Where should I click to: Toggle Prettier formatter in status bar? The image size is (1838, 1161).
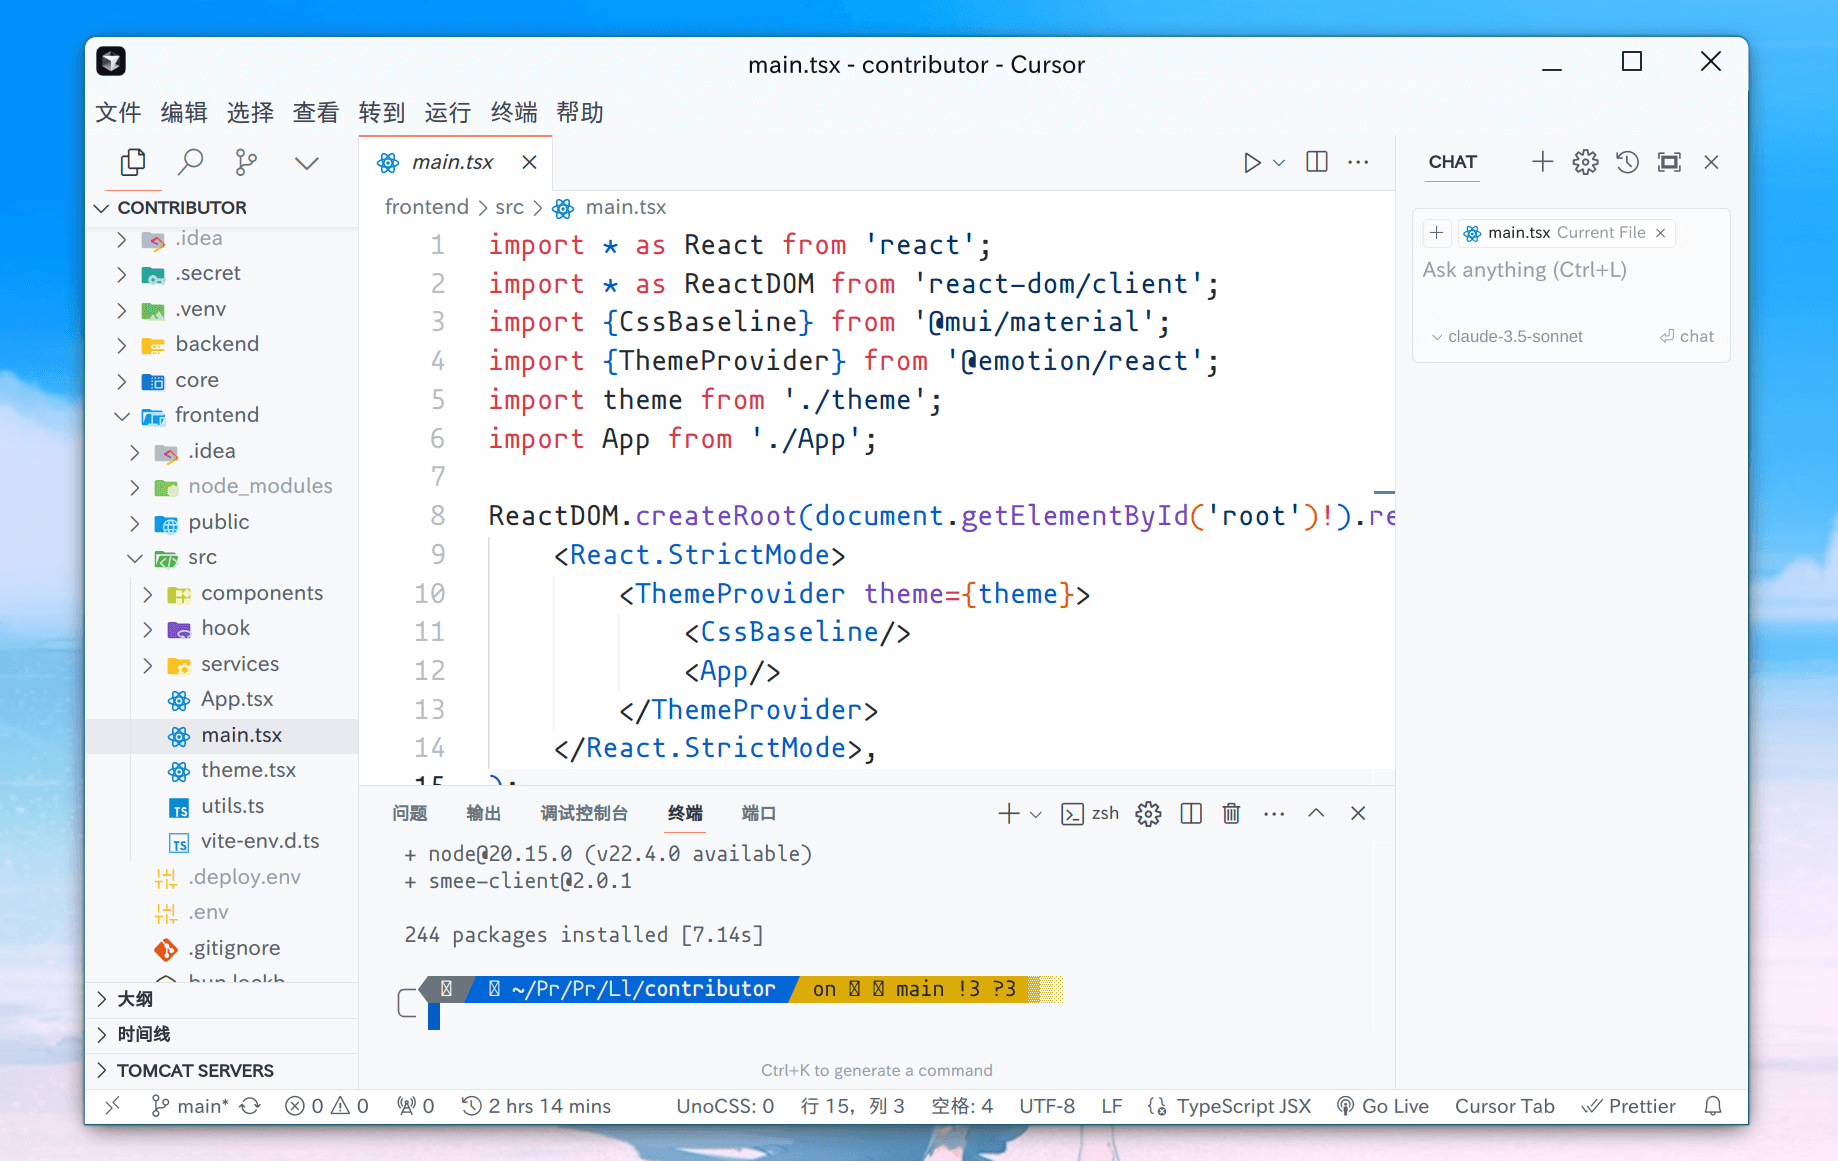pyautogui.click(x=1629, y=1106)
